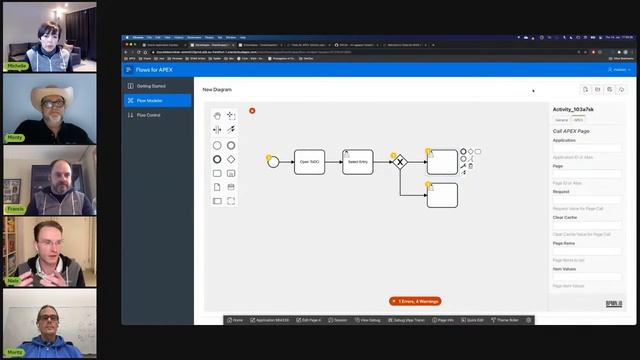
Task: Open Flow Modeler in sidebar
Action: coord(158,100)
